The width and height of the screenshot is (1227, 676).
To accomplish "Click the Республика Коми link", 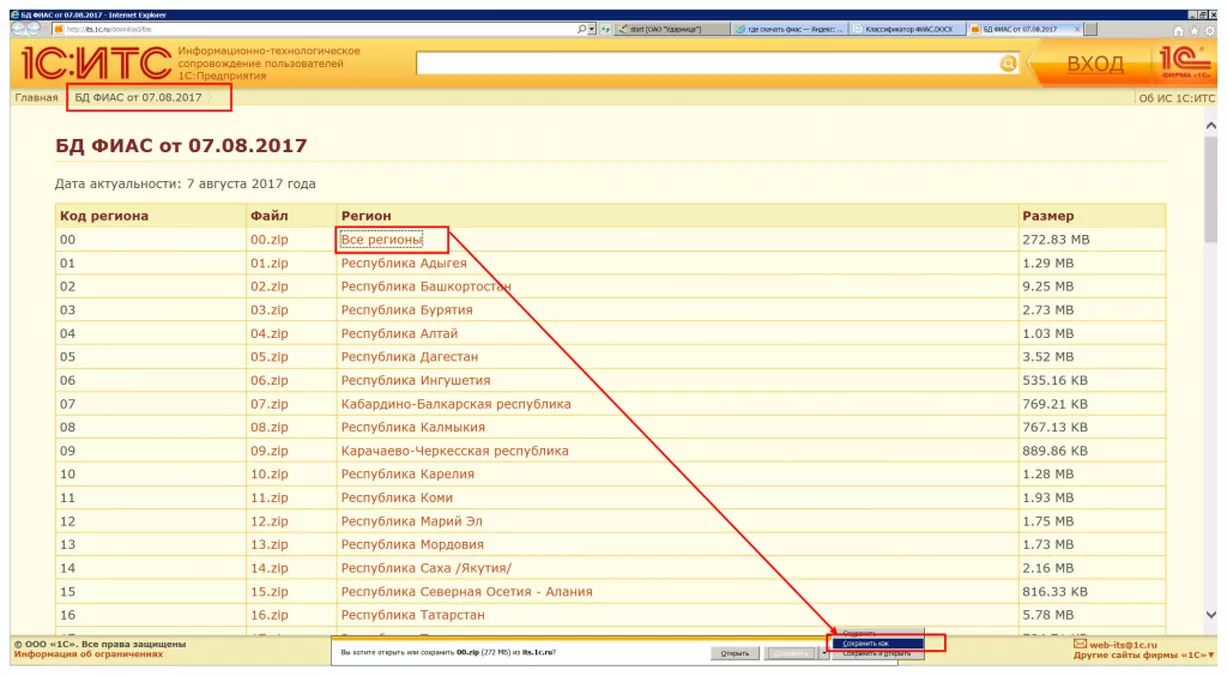I will tap(397, 498).
